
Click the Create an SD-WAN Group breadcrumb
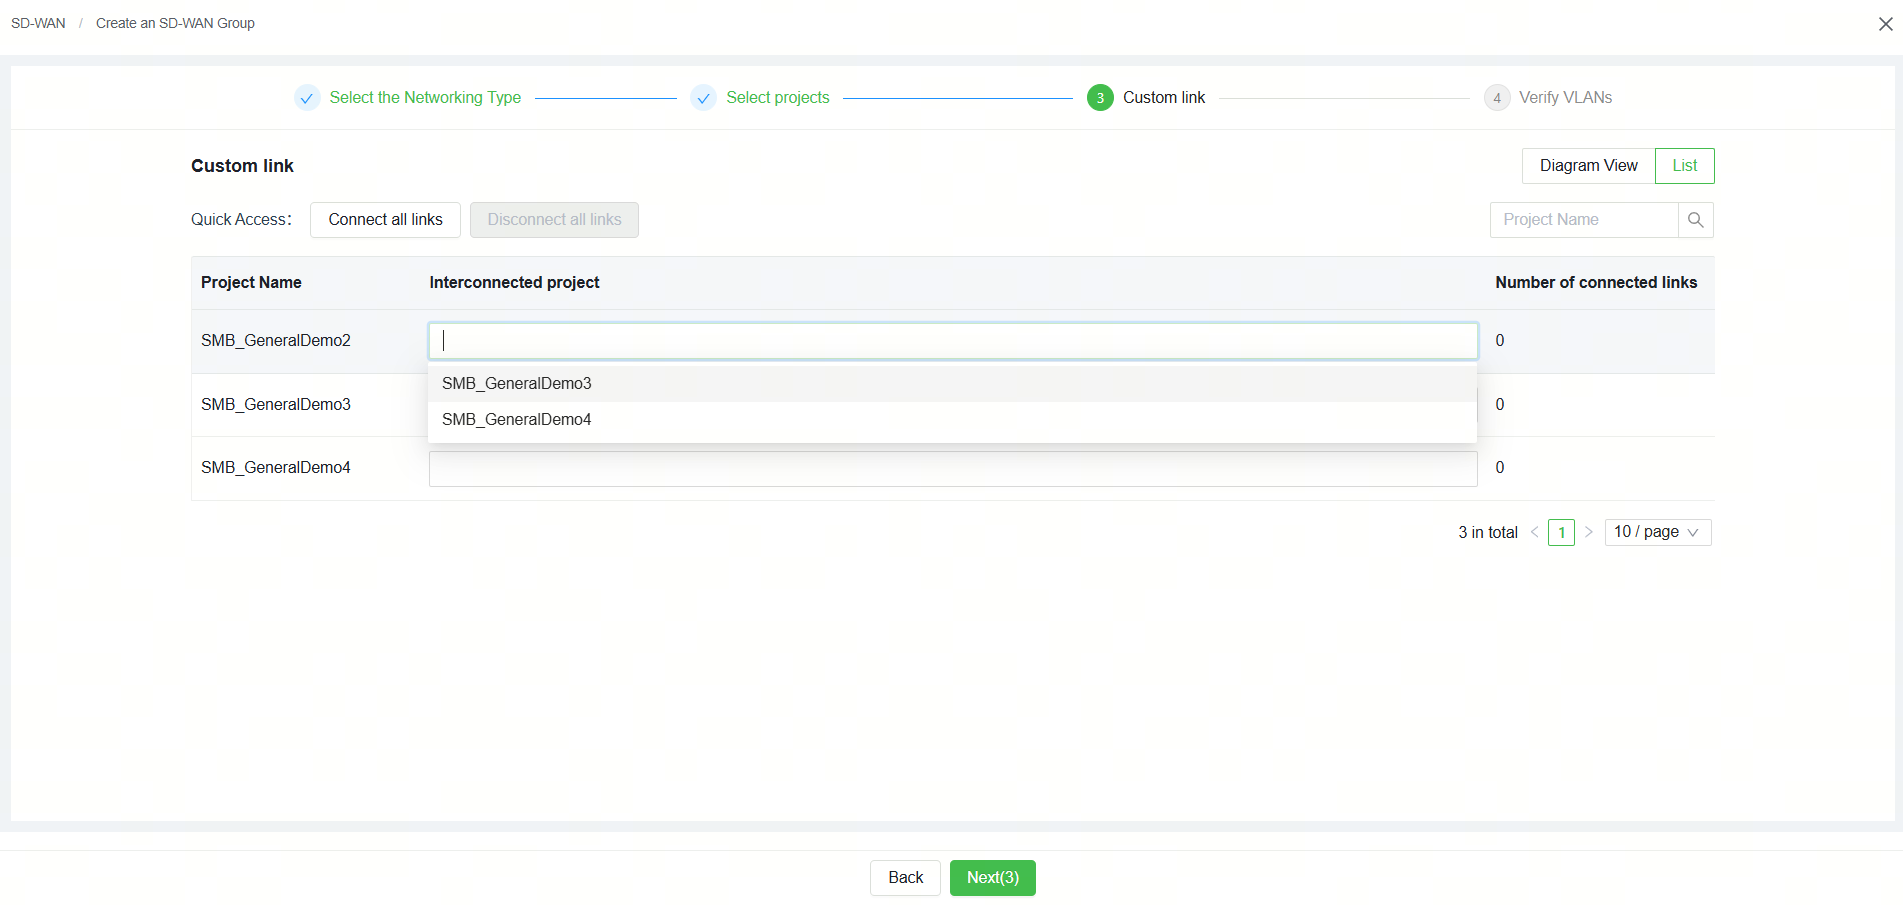coord(175,23)
